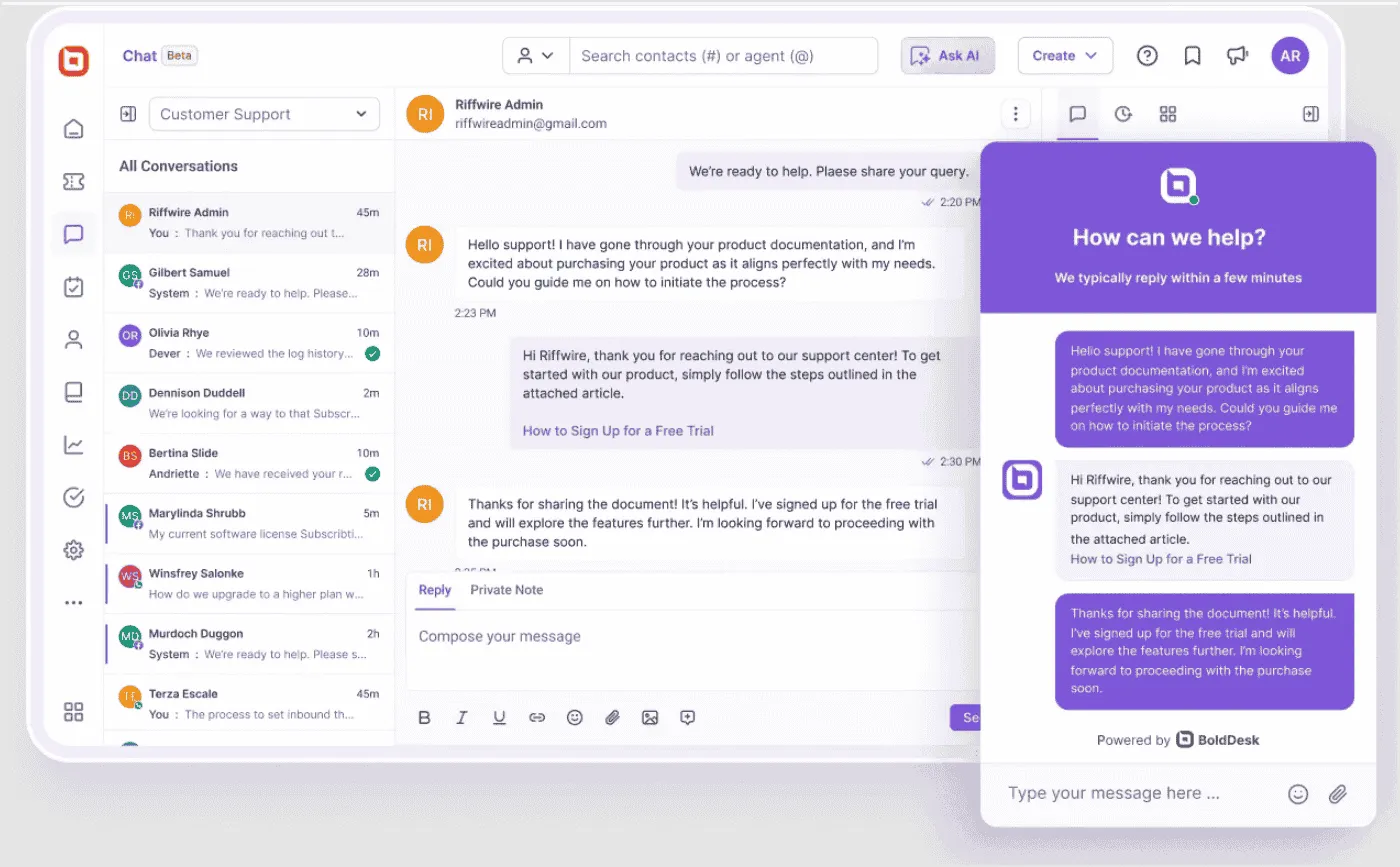The image size is (1400, 867).
Task: Collapse the conversation list panel icon
Action: (128, 114)
